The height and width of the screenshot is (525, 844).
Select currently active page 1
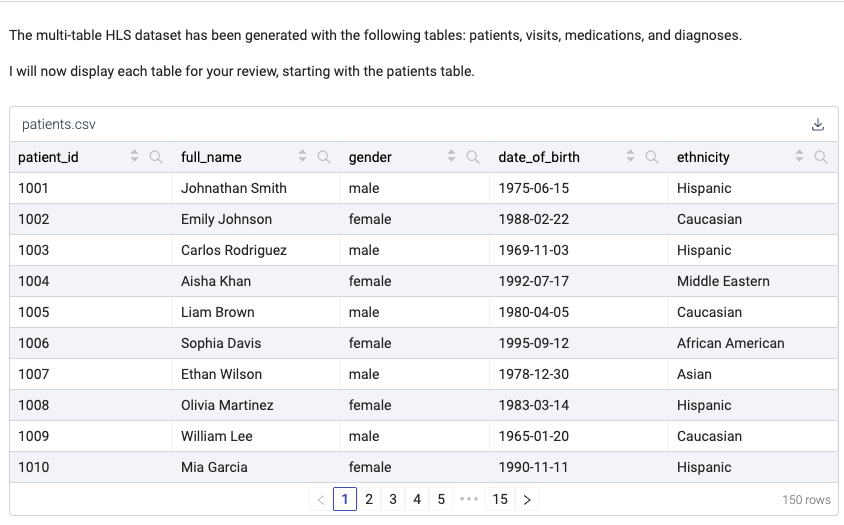pos(345,500)
